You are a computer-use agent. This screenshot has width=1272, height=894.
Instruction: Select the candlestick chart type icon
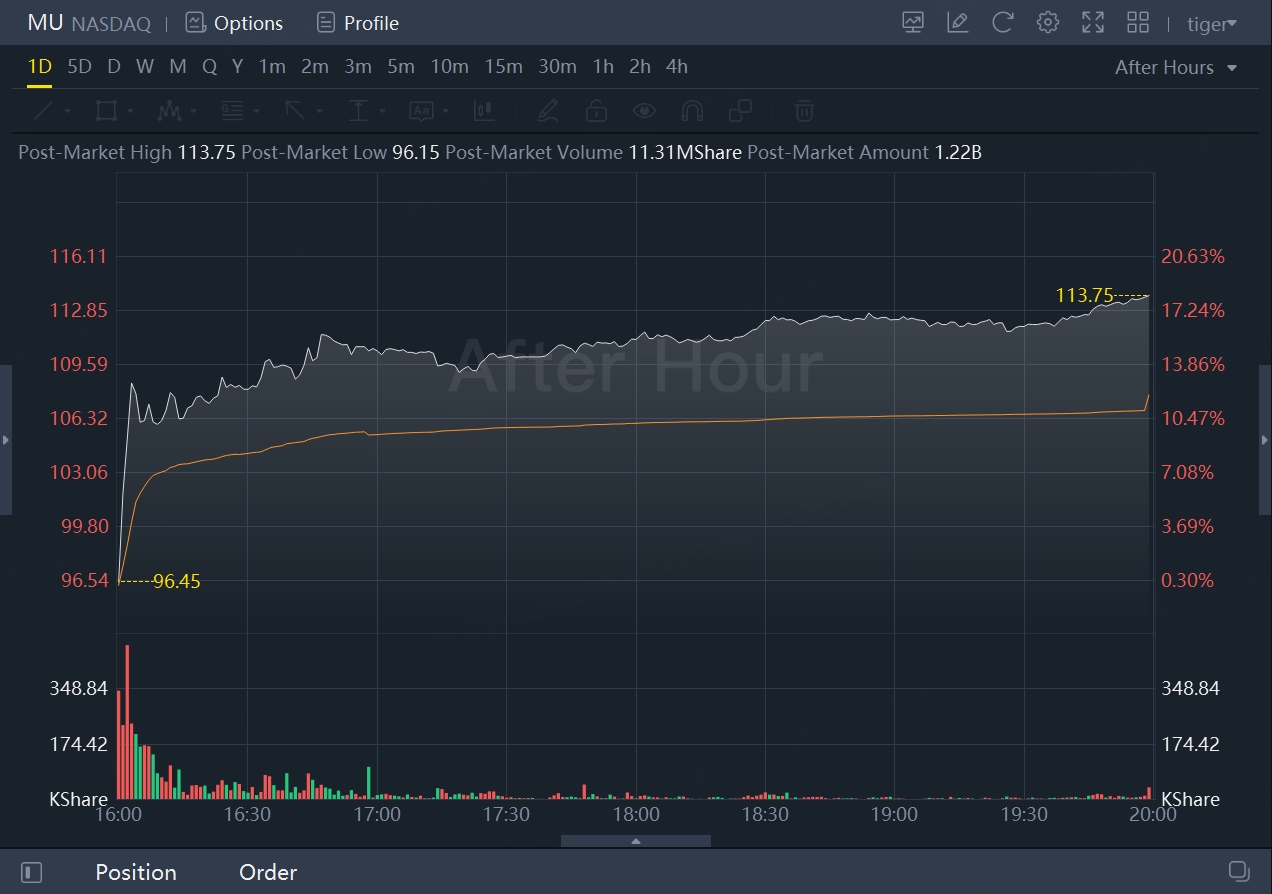[484, 110]
